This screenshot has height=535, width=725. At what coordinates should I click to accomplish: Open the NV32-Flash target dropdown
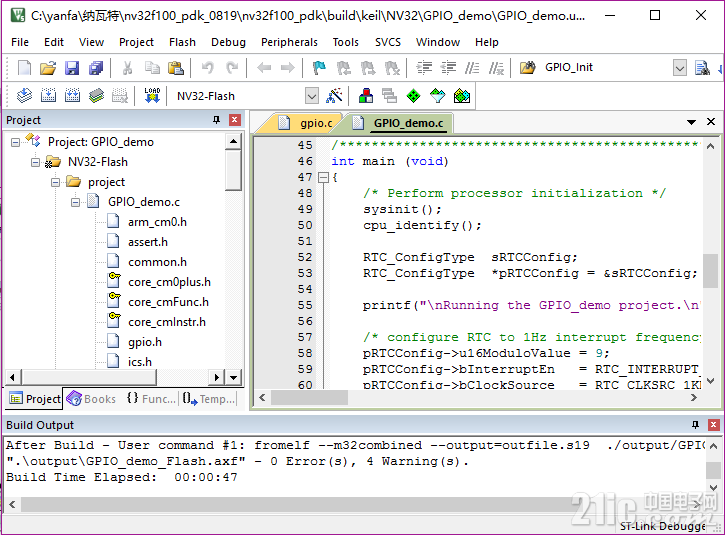312,96
